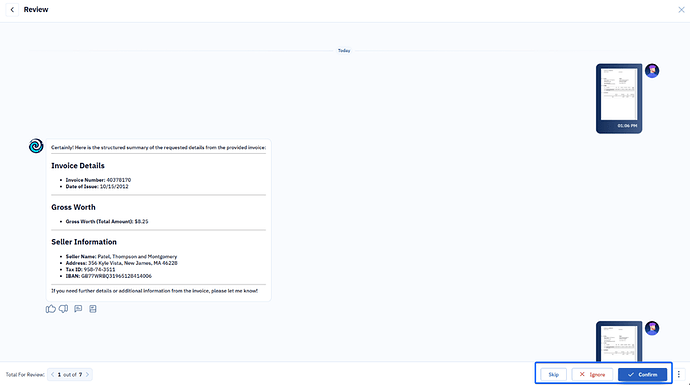Click the save icon under the response
690x385 pixels.
click(93, 309)
